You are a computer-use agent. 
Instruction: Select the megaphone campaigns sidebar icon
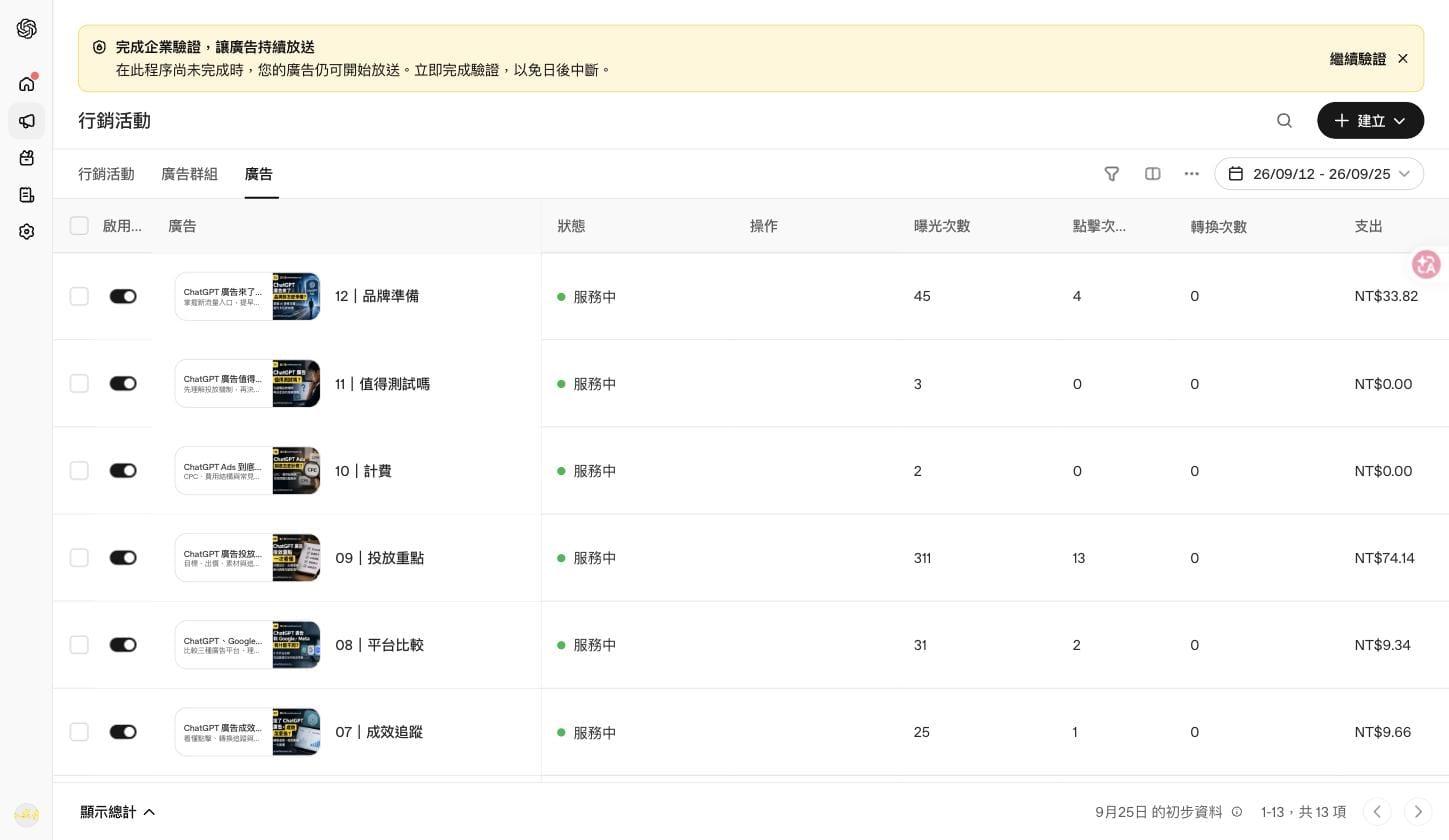coord(27,121)
